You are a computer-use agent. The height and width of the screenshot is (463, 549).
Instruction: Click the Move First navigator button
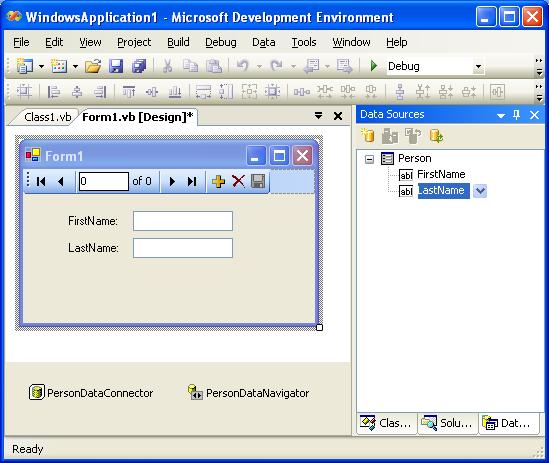(x=41, y=181)
